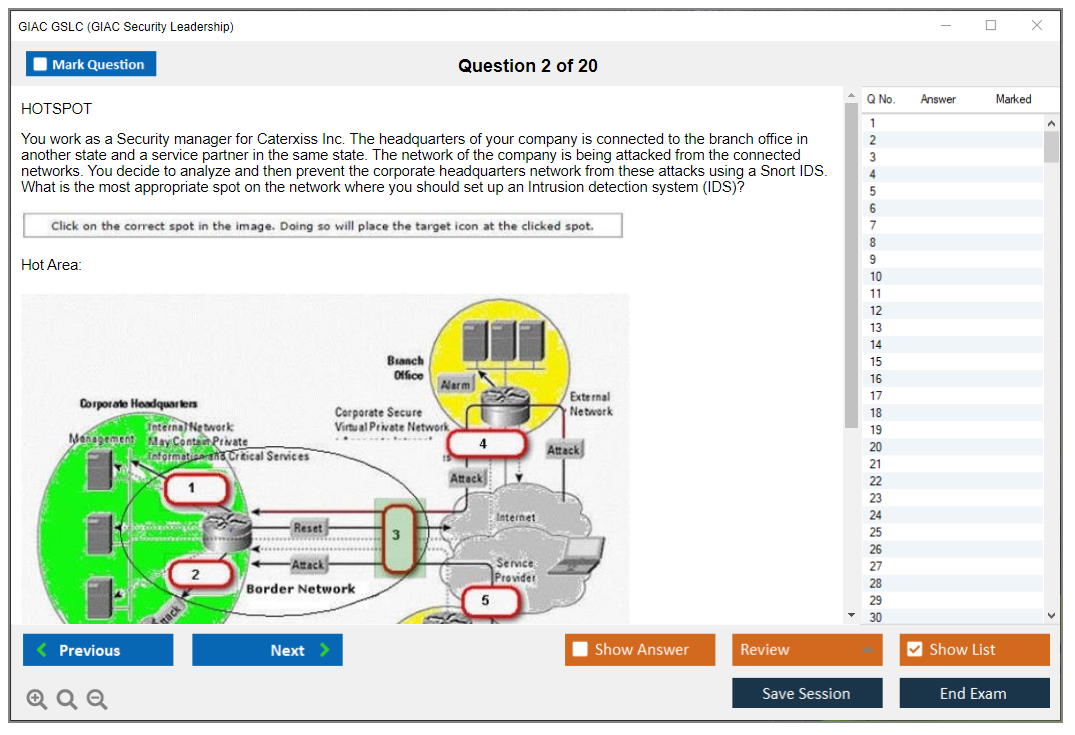Place target on hotspot number 1
Viewport: 1075px width, 735px height.
click(x=192, y=489)
